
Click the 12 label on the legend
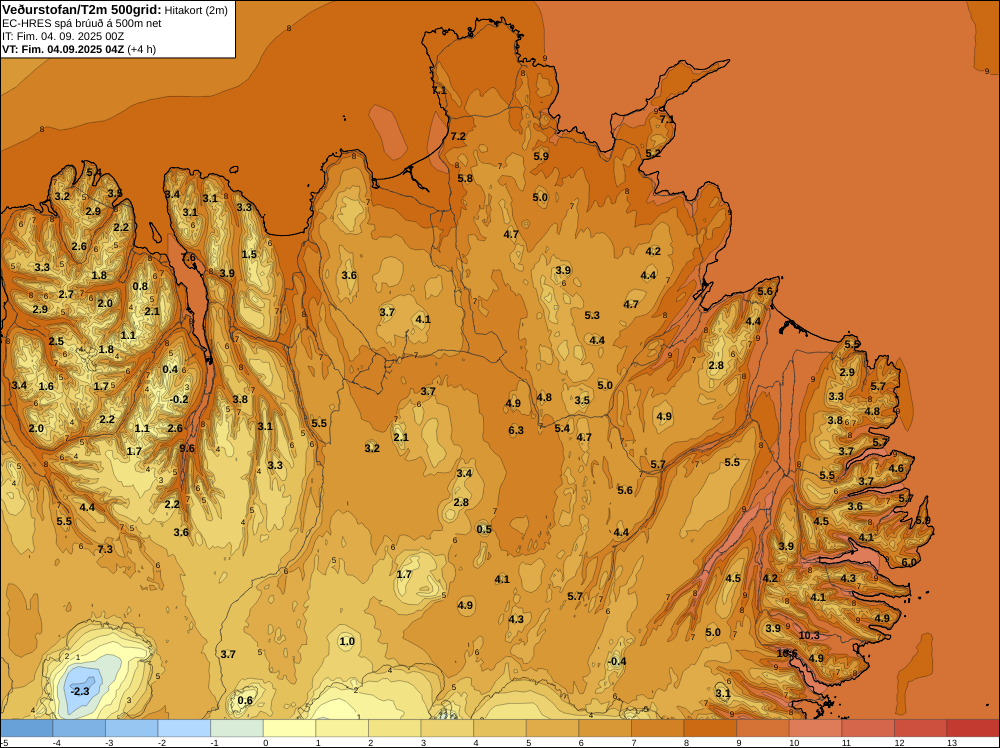pyautogui.click(x=900, y=742)
